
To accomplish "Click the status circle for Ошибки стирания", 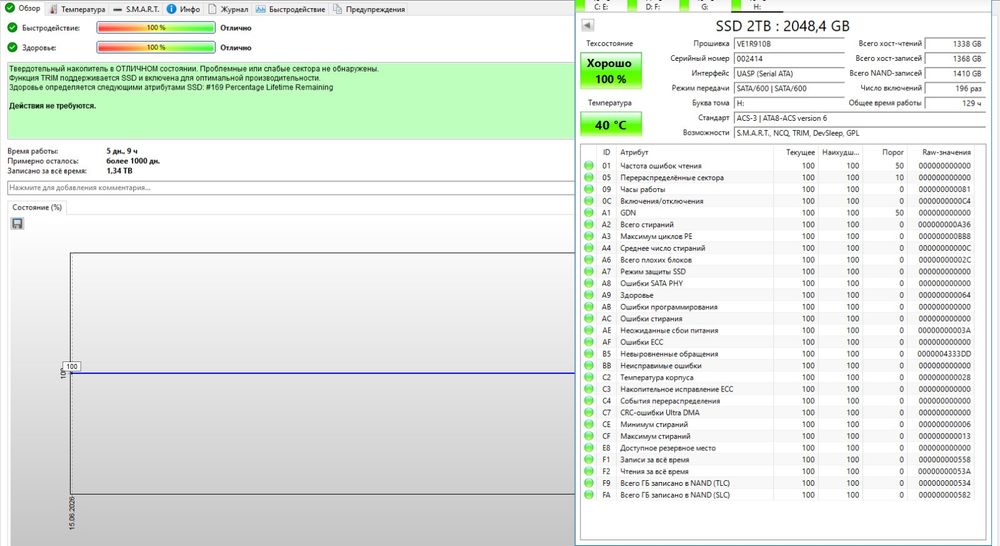I will (x=589, y=318).
